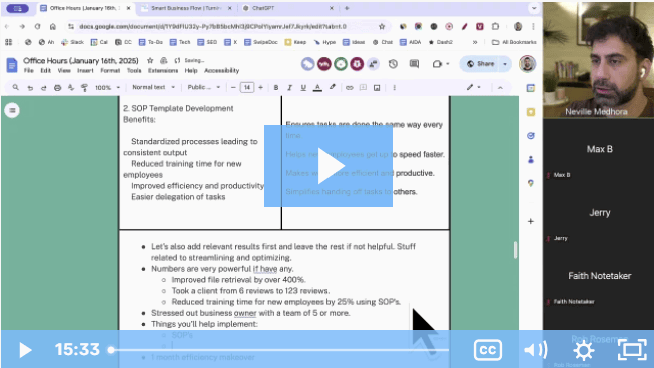Open the text color picker

[x=317, y=88]
